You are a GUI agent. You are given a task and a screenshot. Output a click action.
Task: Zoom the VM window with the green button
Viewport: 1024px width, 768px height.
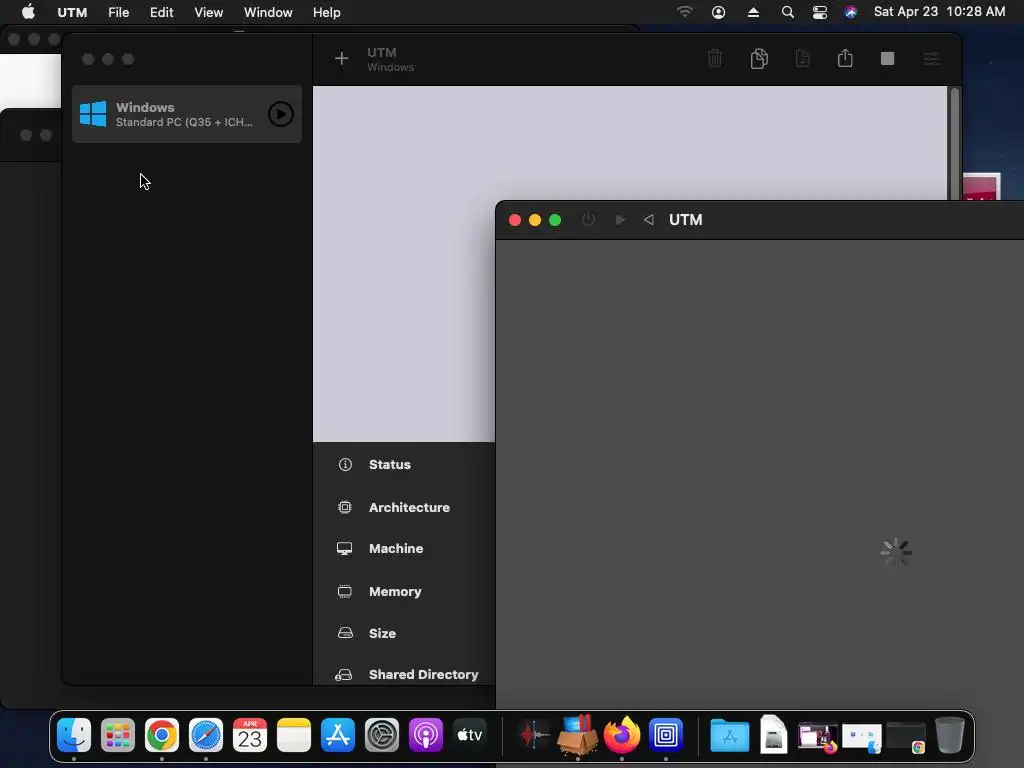555,220
